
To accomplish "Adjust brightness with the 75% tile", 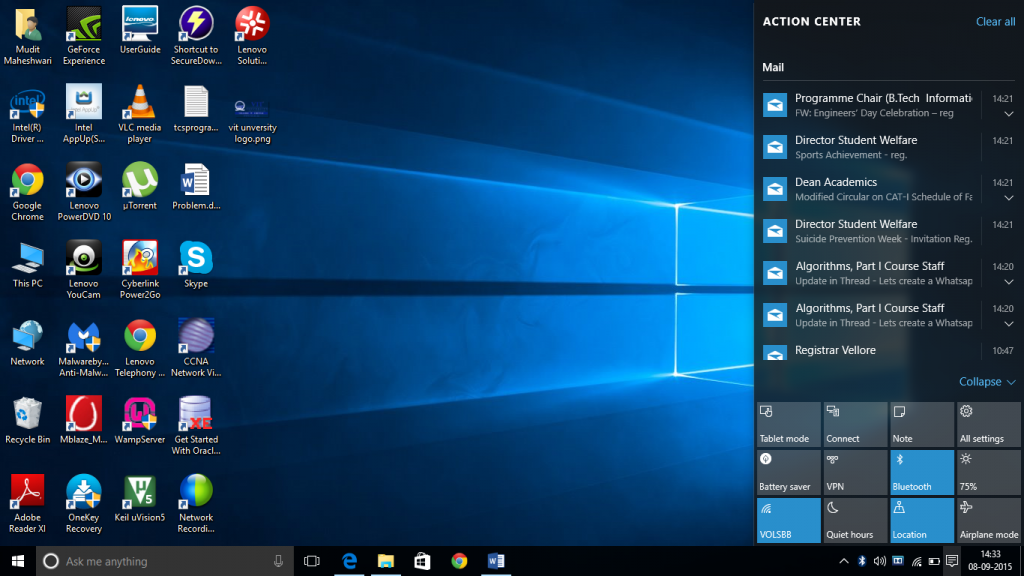I will click(x=988, y=472).
